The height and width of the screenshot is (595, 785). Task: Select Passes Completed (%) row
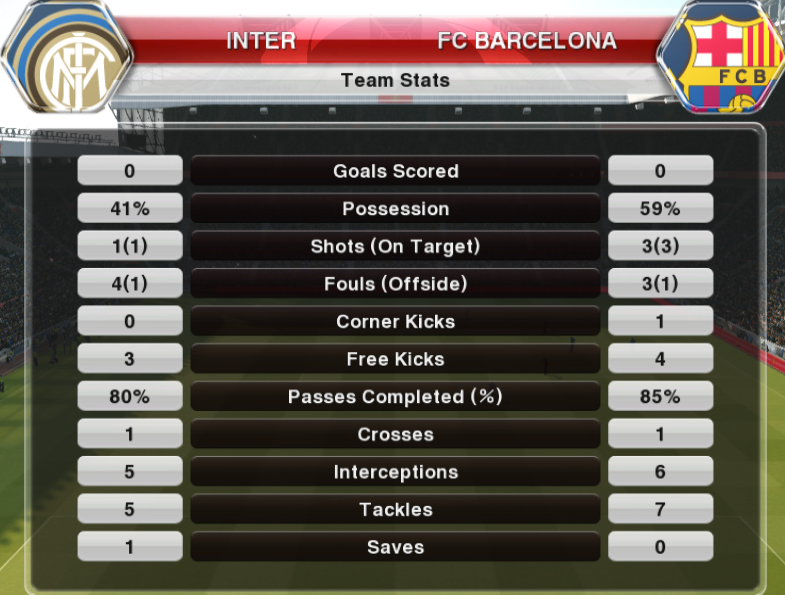coord(395,396)
